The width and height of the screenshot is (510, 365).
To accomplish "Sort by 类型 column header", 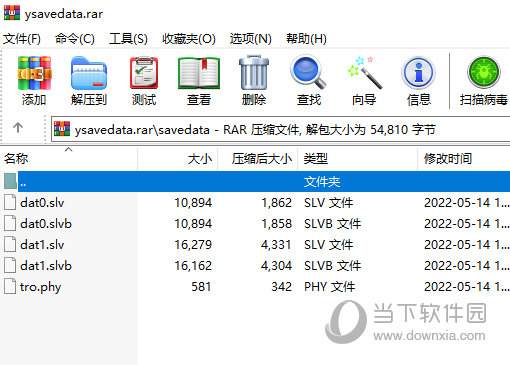I will coord(357,159).
